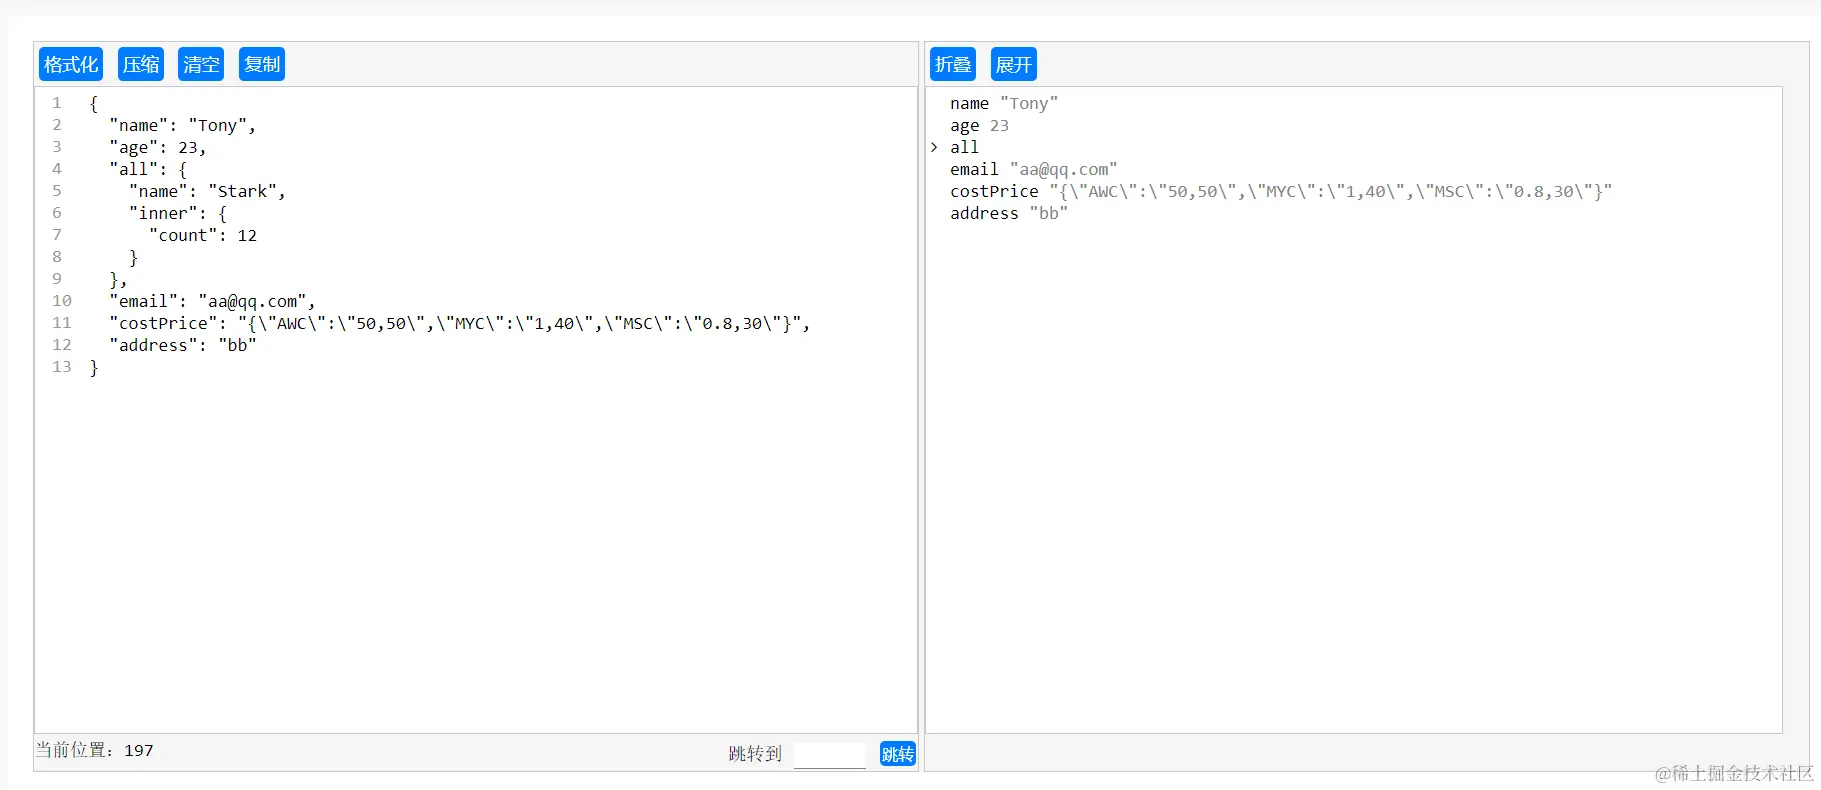Click the 复制 (Copy) button
Image resolution: width=1821 pixels, height=790 pixels.
[262, 65]
